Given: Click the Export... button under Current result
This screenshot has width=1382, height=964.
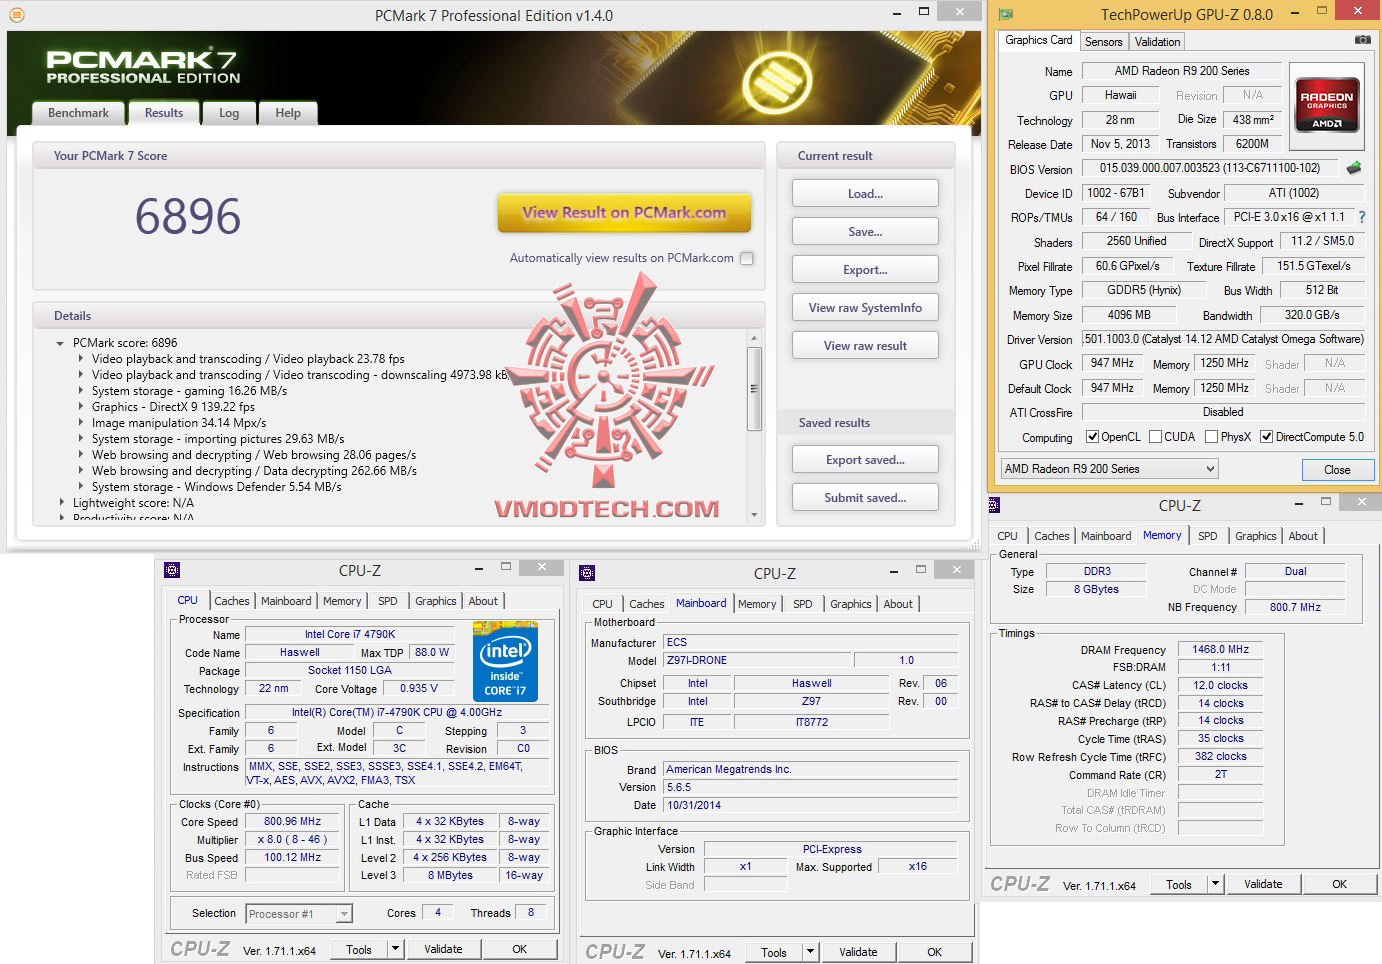Looking at the screenshot, I should tap(865, 270).
